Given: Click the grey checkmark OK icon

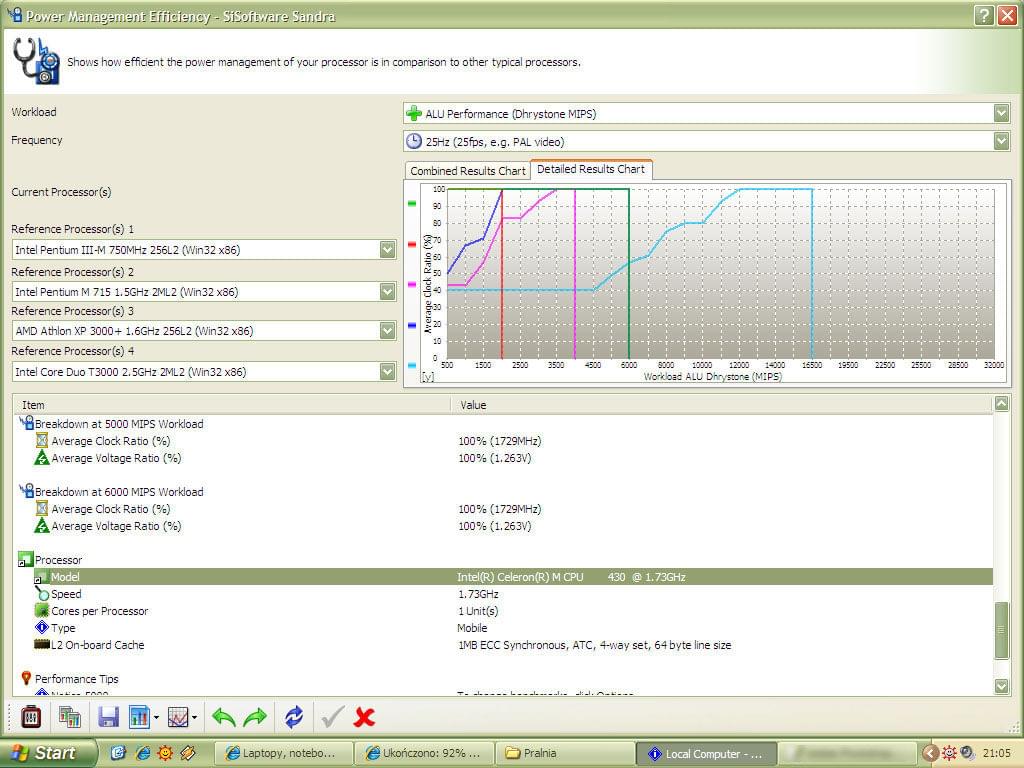Looking at the screenshot, I should click(x=332, y=716).
